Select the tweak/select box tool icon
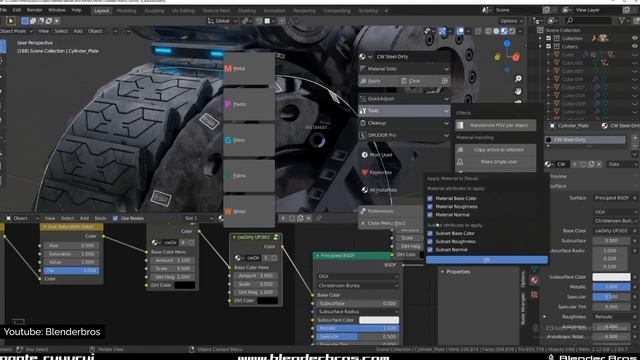The image size is (640, 360). pyautogui.click(x=11, y=20)
